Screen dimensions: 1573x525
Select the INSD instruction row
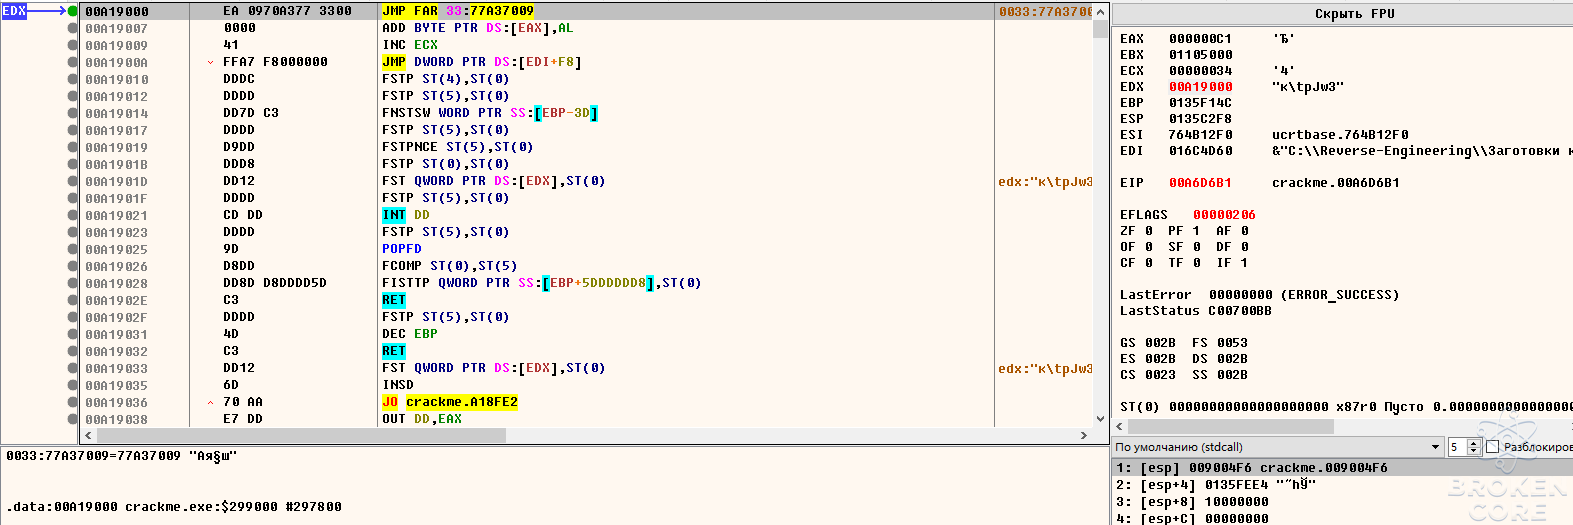pos(398,385)
